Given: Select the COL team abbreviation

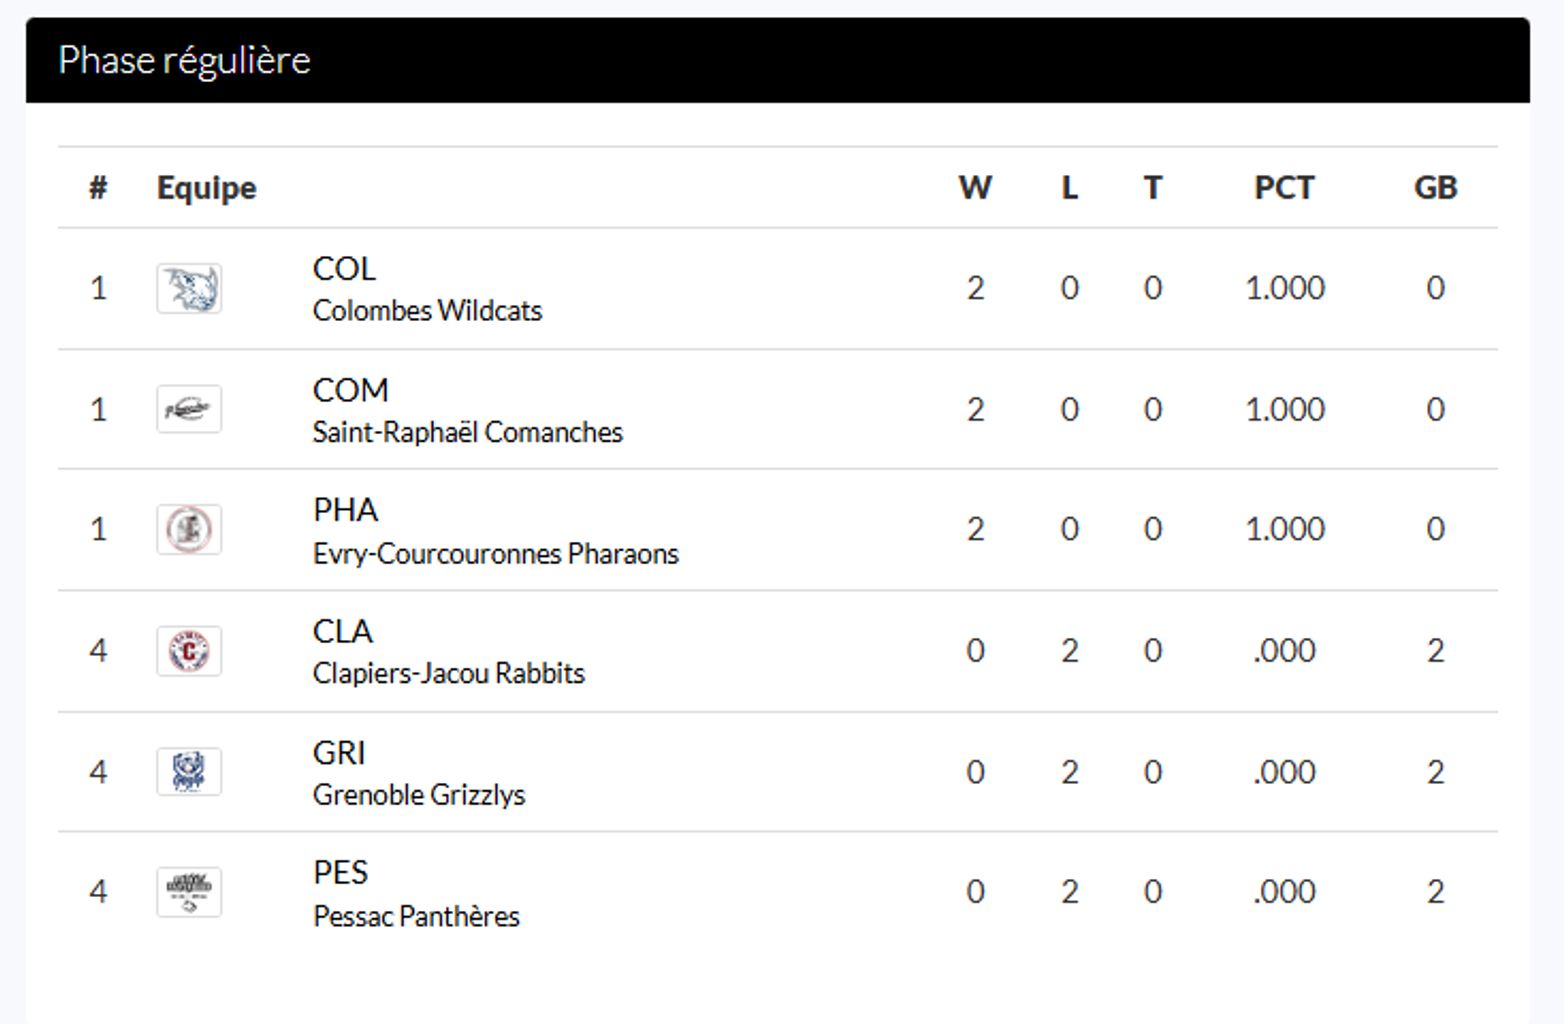Looking at the screenshot, I should click(x=344, y=269).
